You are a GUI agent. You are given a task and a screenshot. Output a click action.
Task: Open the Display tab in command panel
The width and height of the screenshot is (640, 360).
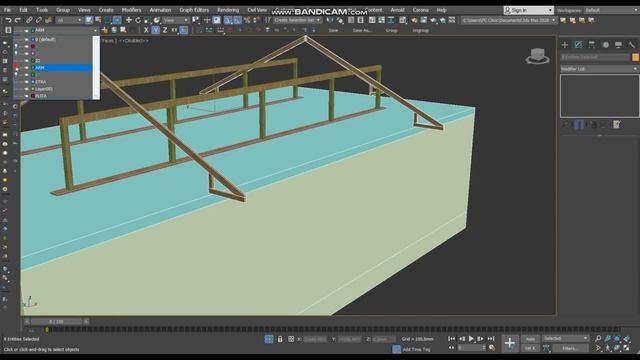coord(618,44)
